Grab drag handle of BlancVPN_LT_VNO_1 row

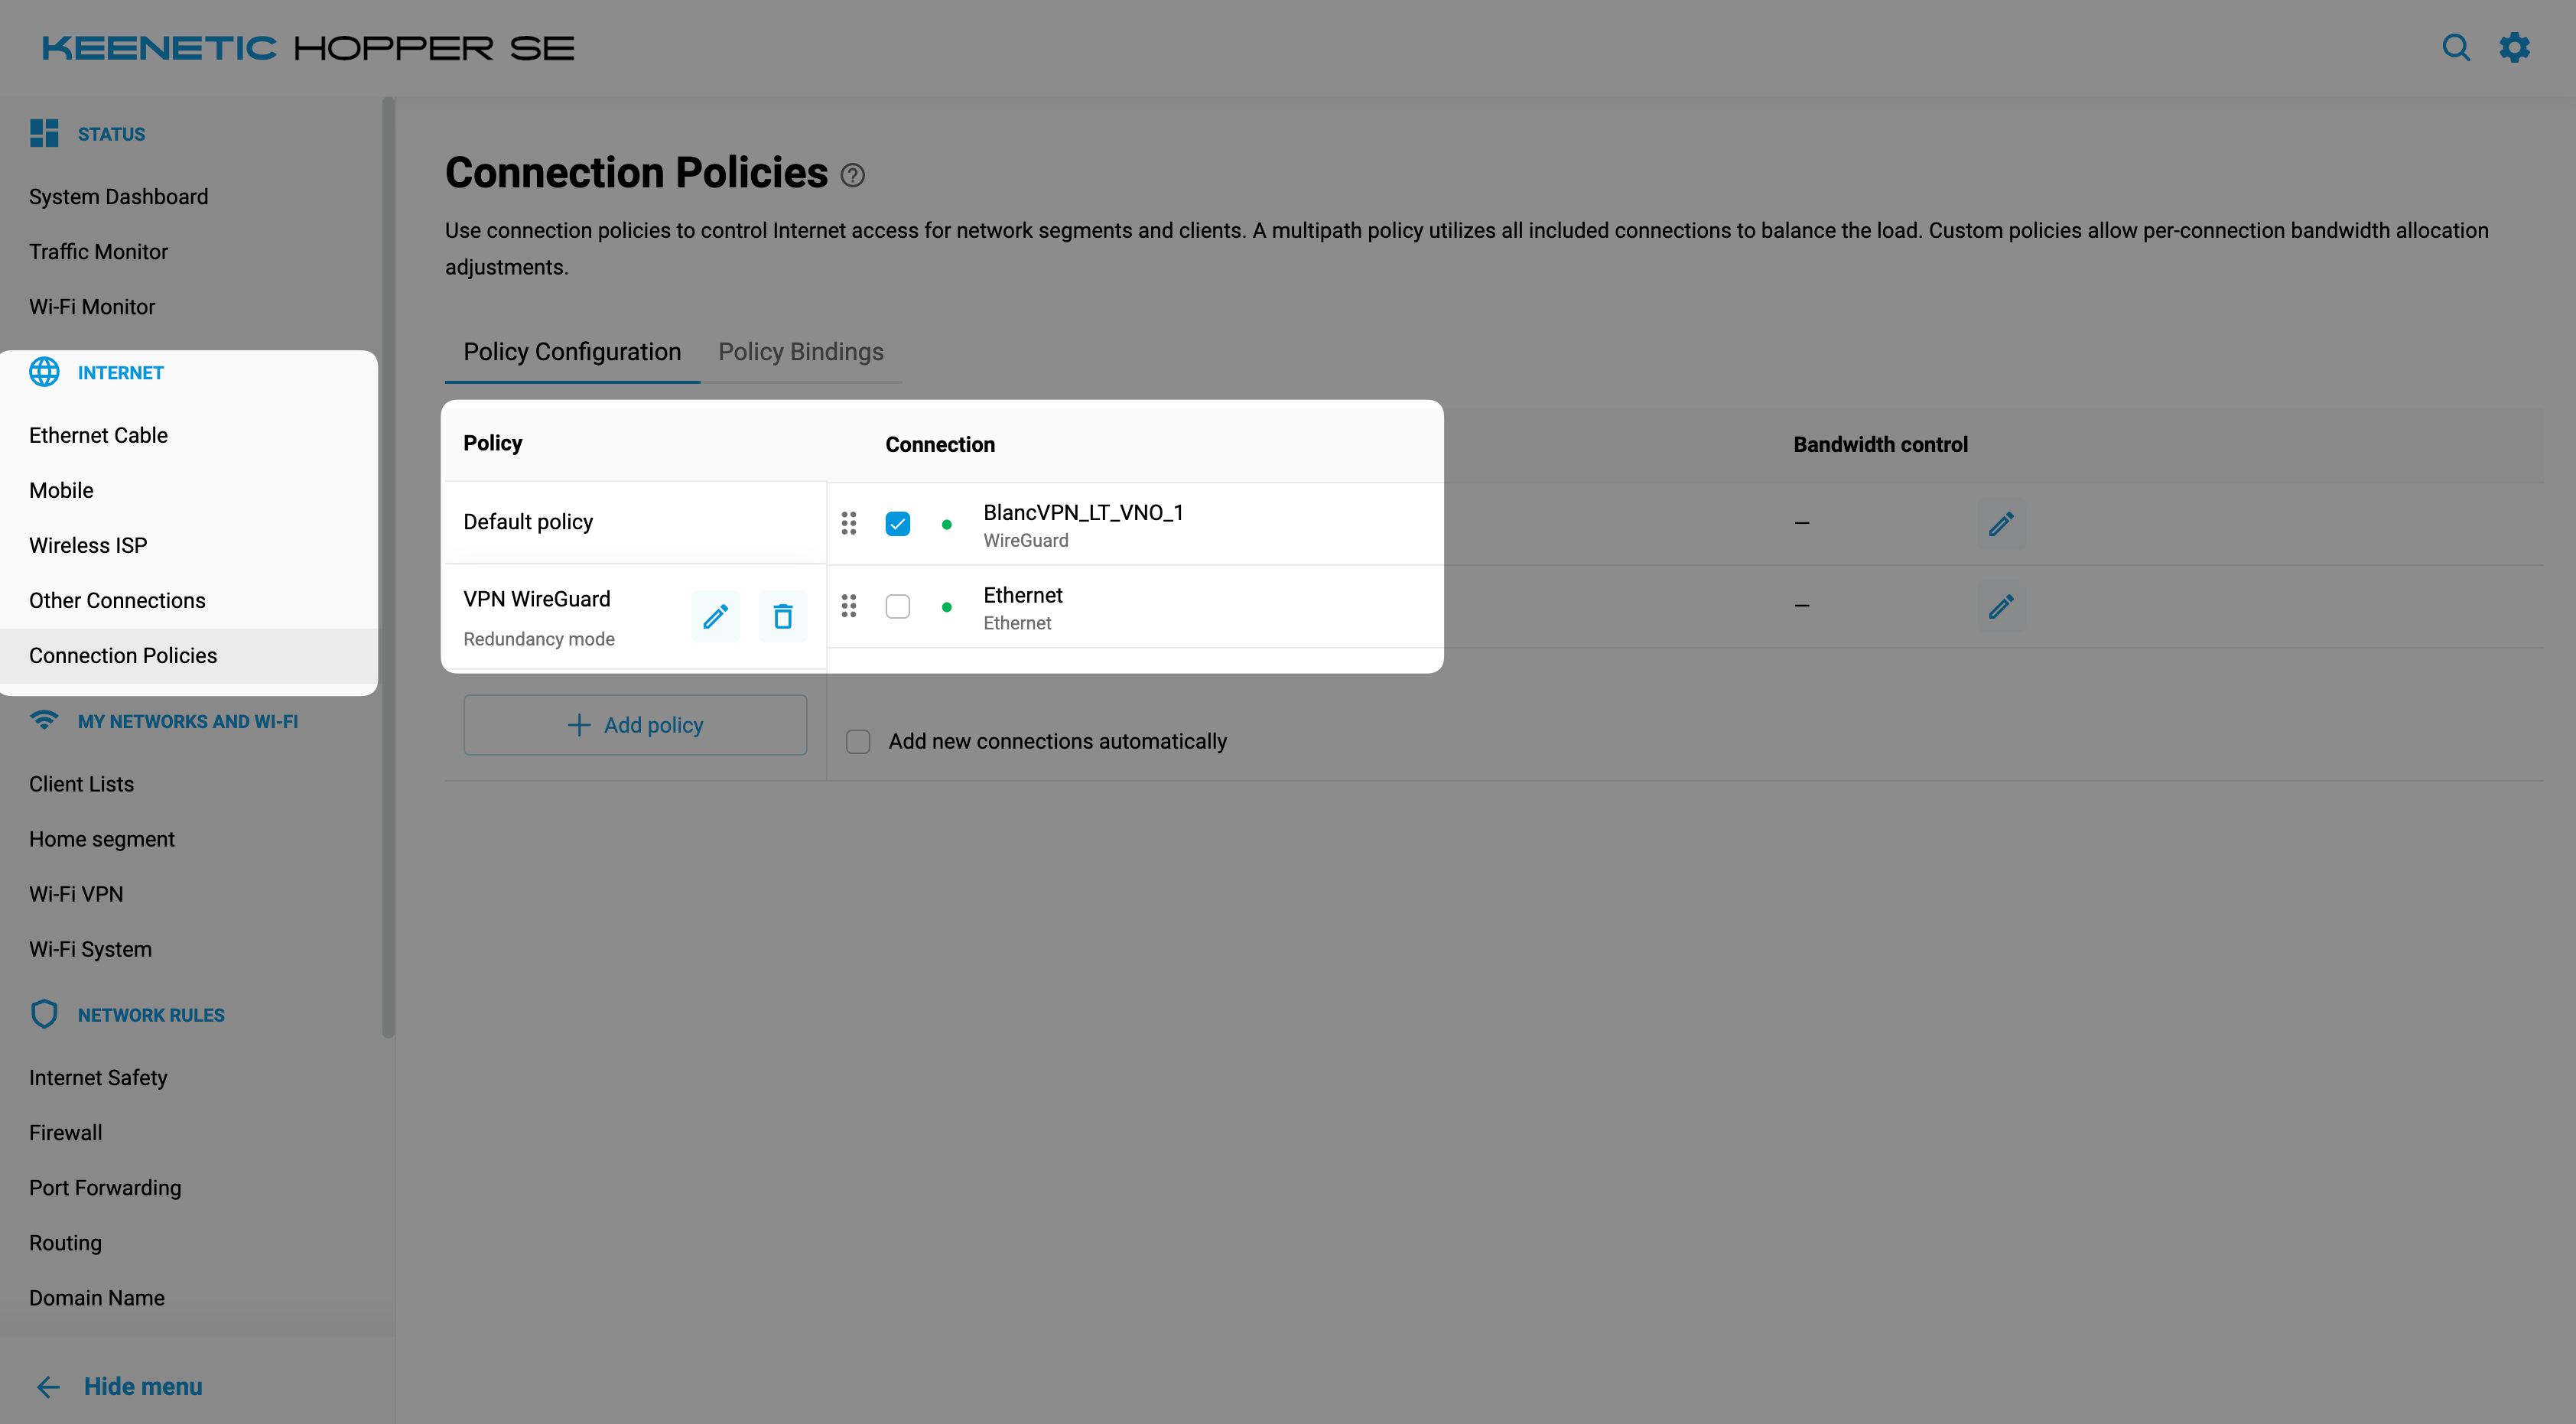tap(848, 523)
